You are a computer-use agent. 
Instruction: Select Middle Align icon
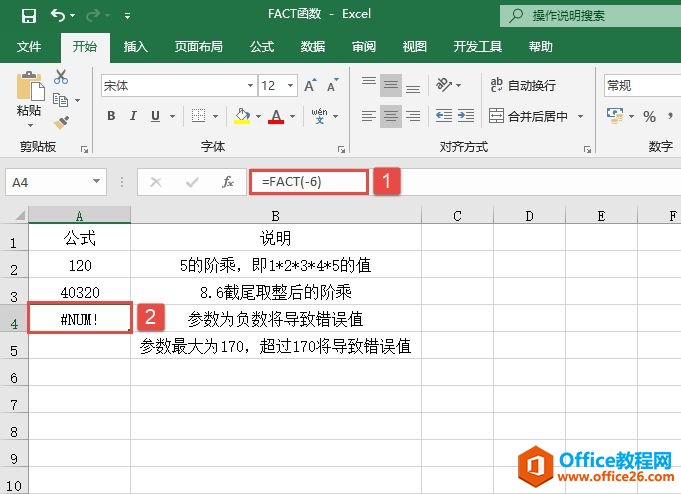(391, 85)
